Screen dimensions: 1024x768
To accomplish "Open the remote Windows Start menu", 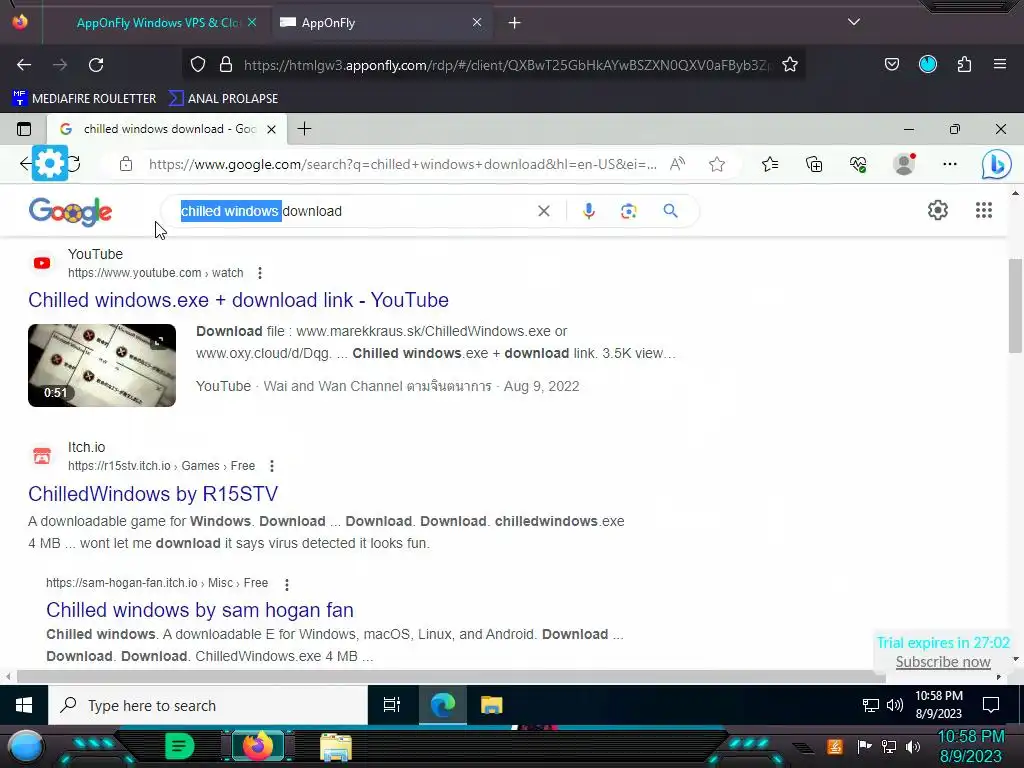I will click(x=24, y=705).
